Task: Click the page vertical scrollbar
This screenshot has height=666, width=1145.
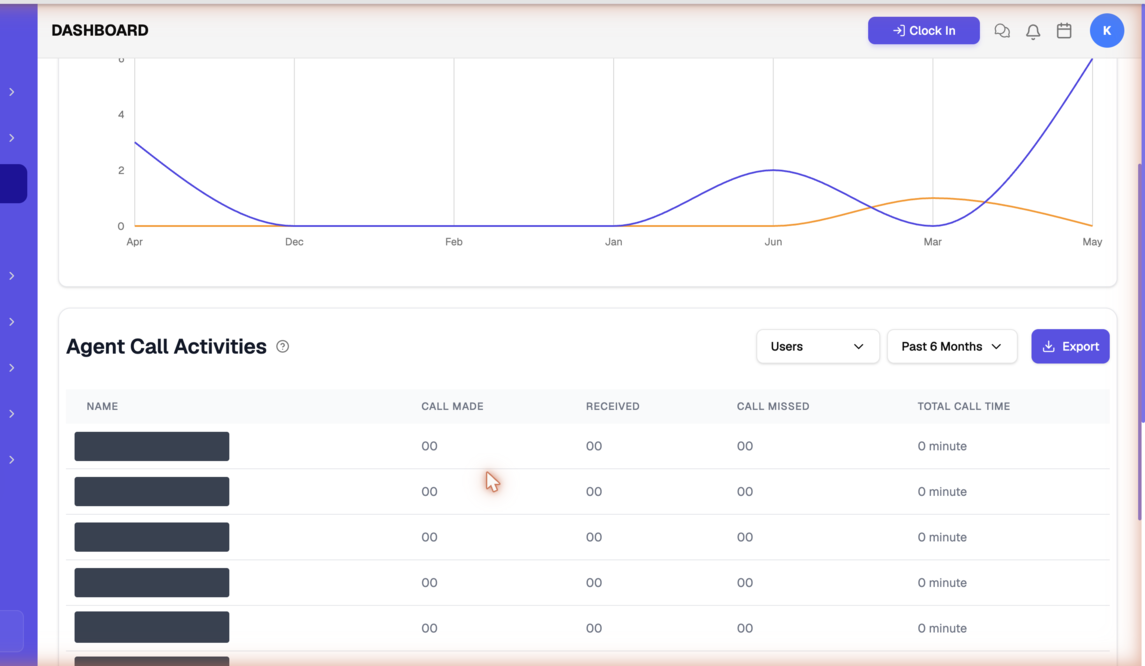Action: coord(1140,342)
